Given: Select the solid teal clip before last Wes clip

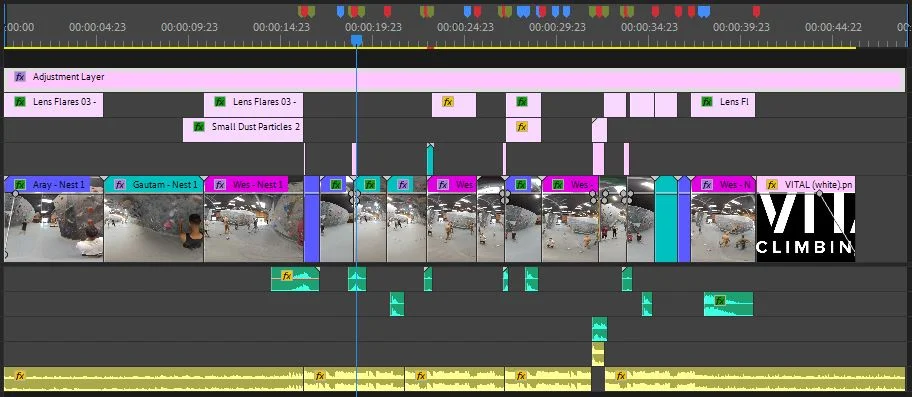Looking at the screenshot, I should pos(666,219).
